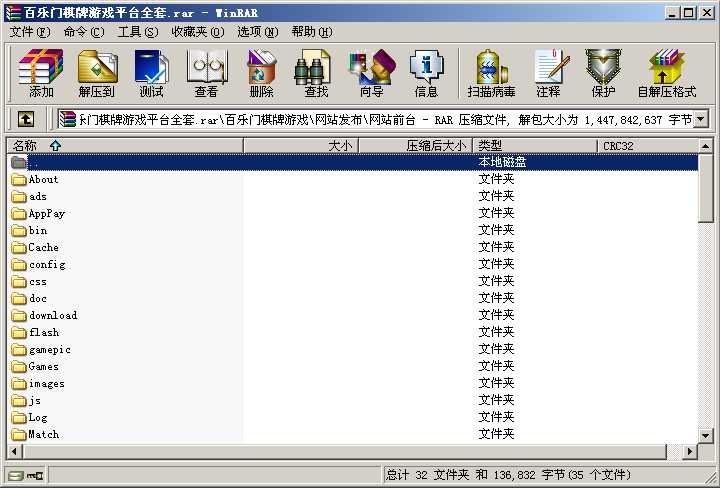The width and height of the screenshot is (720, 488).
Task: Select the parent directory '..' row
Action: click(353, 162)
